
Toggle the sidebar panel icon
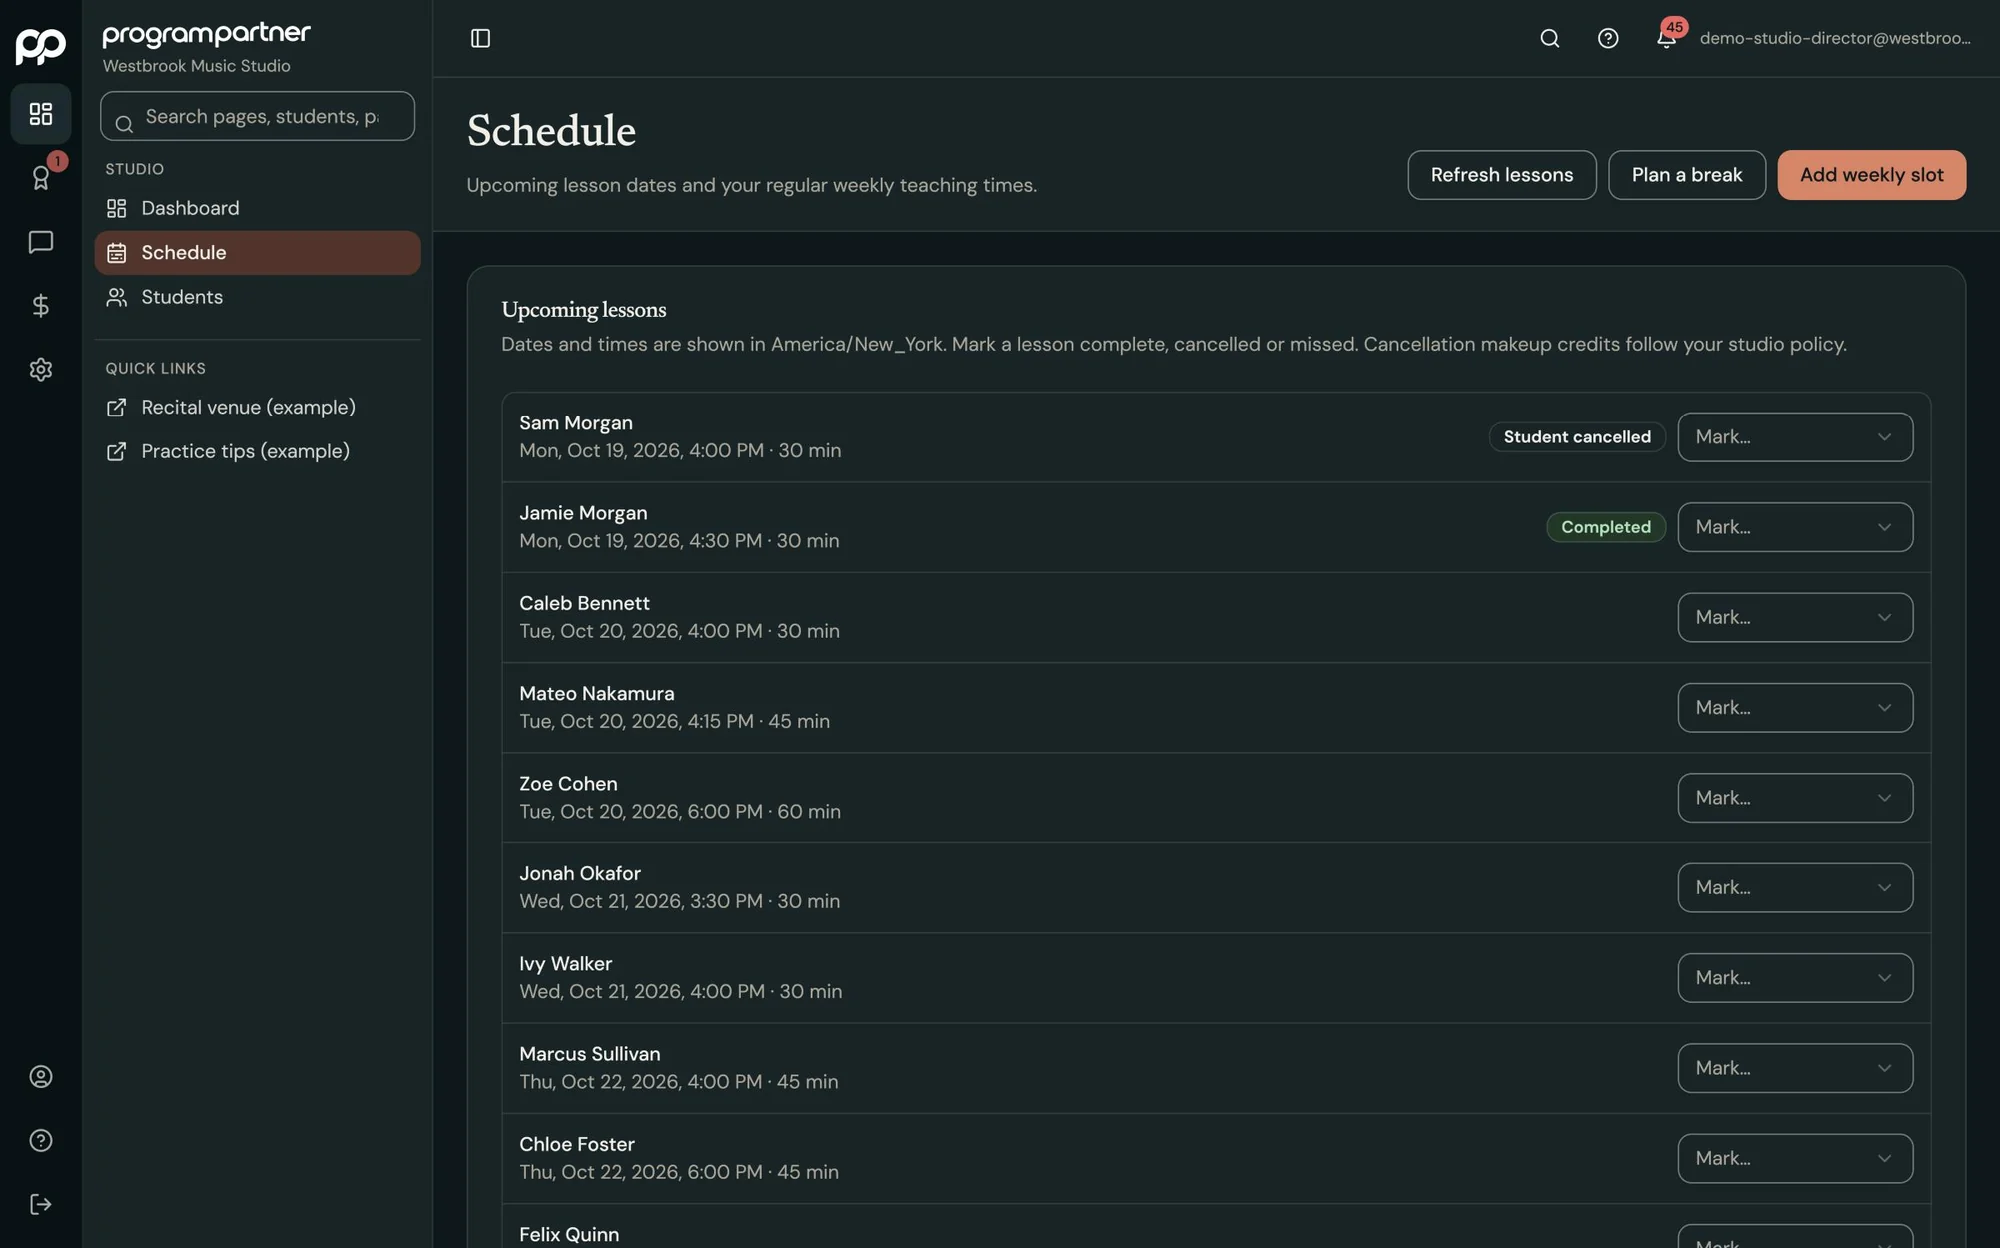[x=480, y=38]
